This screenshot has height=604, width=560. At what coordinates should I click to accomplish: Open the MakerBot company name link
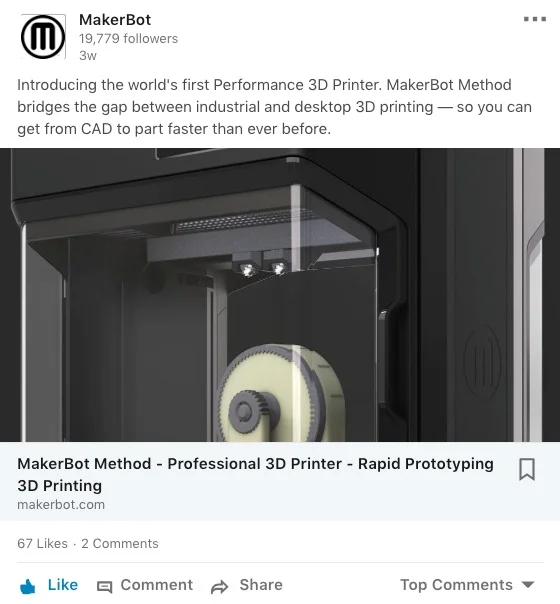coord(115,20)
